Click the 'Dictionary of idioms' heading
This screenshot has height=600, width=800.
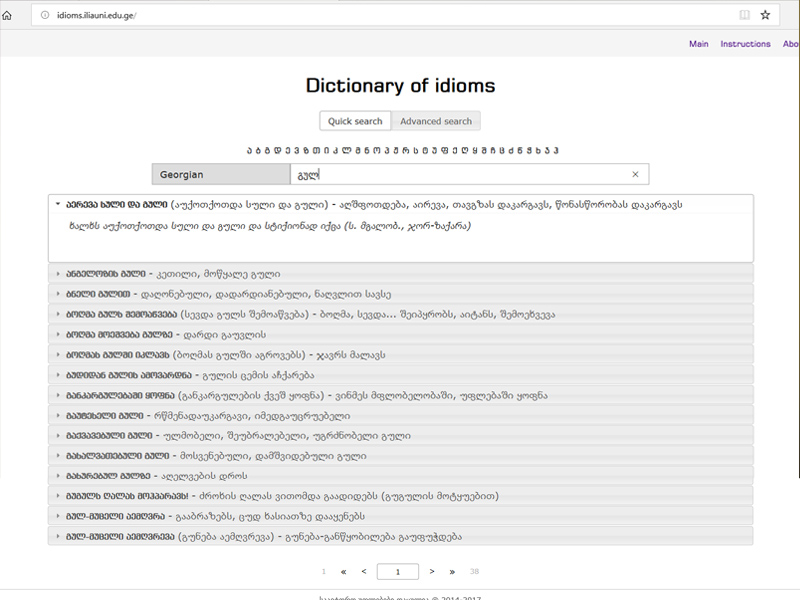401,86
